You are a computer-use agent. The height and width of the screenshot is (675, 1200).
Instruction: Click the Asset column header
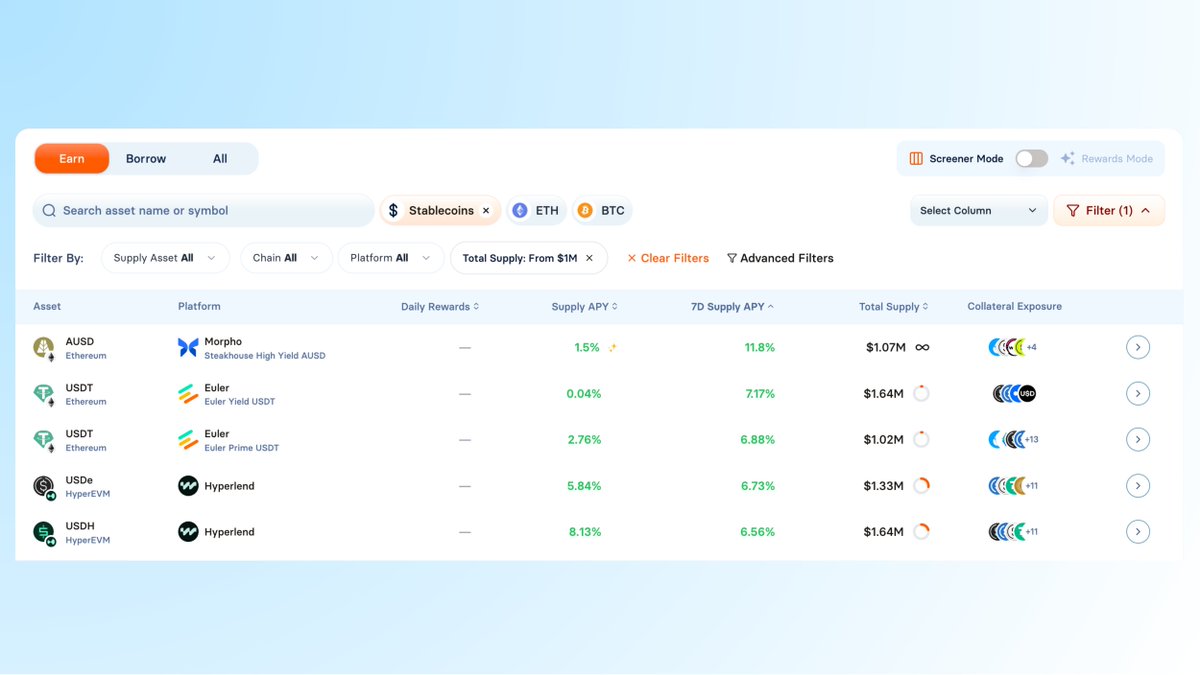pos(47,307)
